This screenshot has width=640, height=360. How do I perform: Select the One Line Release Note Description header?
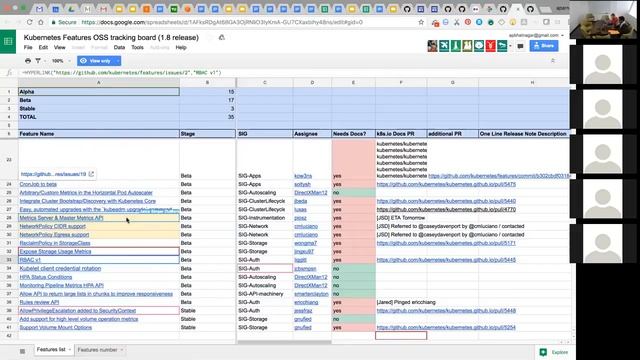coord(524,133)
